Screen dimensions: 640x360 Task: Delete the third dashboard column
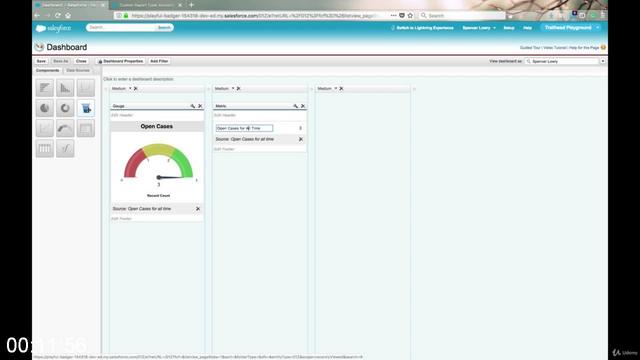coord(341,89)
